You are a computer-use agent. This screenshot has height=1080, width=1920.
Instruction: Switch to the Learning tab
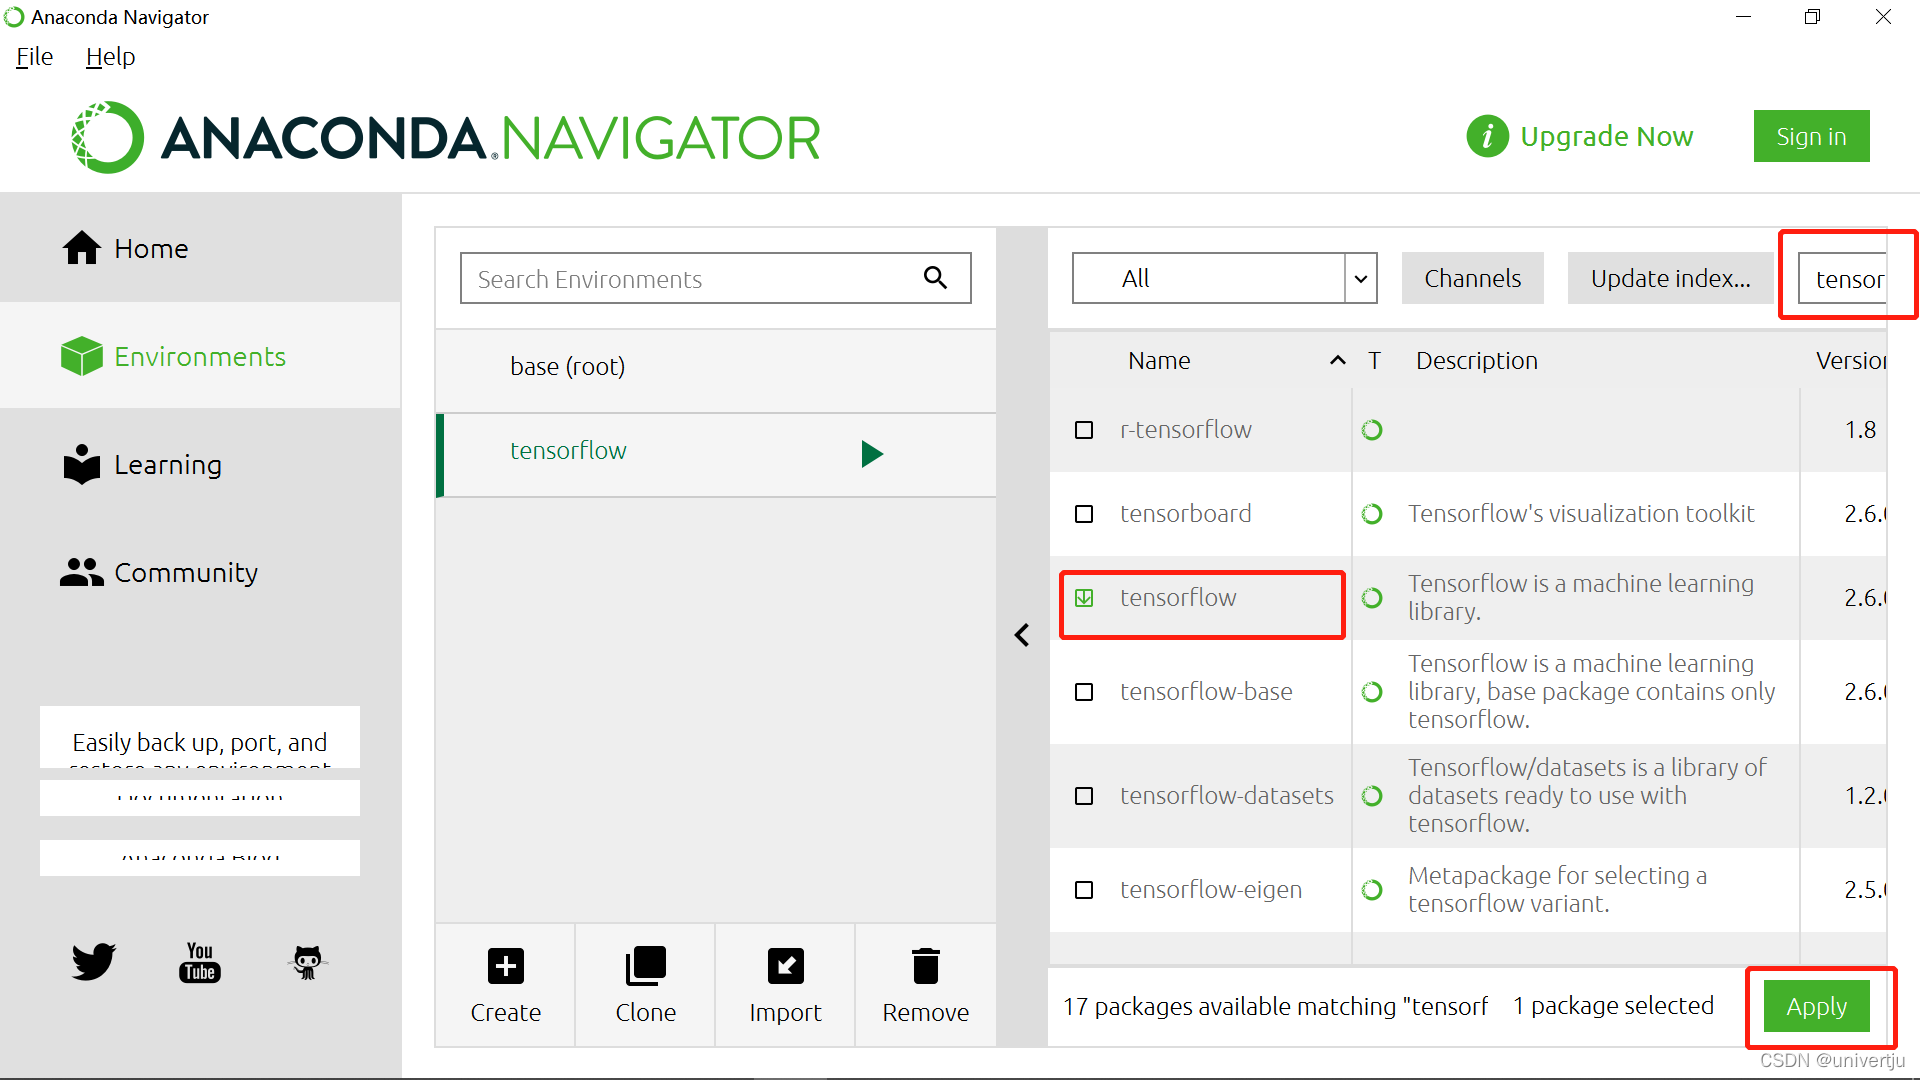pyautogui.click(x=167, y=465)
